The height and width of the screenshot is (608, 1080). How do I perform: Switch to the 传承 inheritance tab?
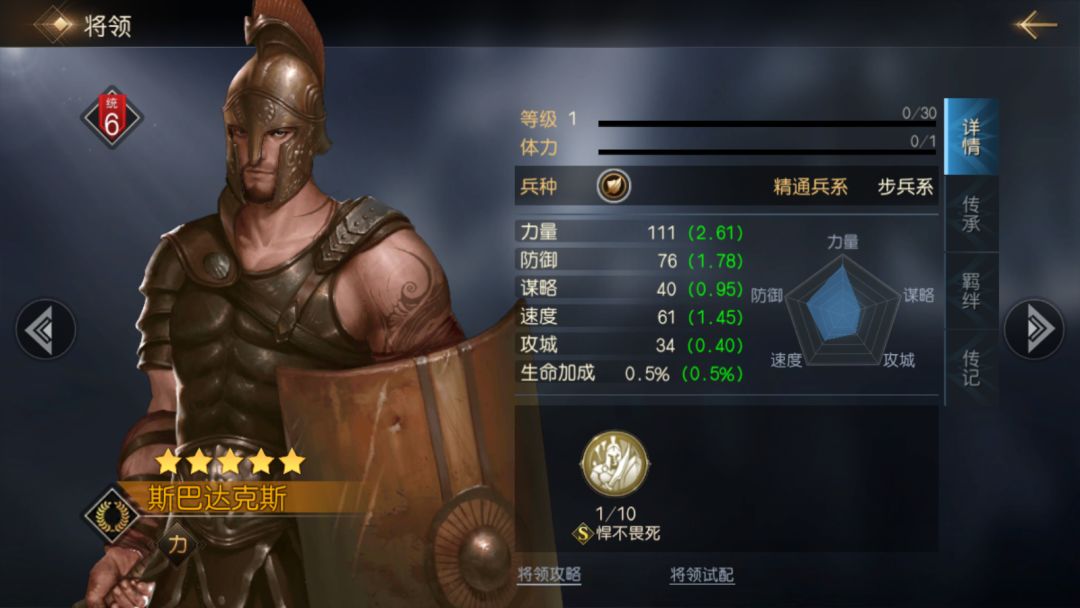coord(971,213)
